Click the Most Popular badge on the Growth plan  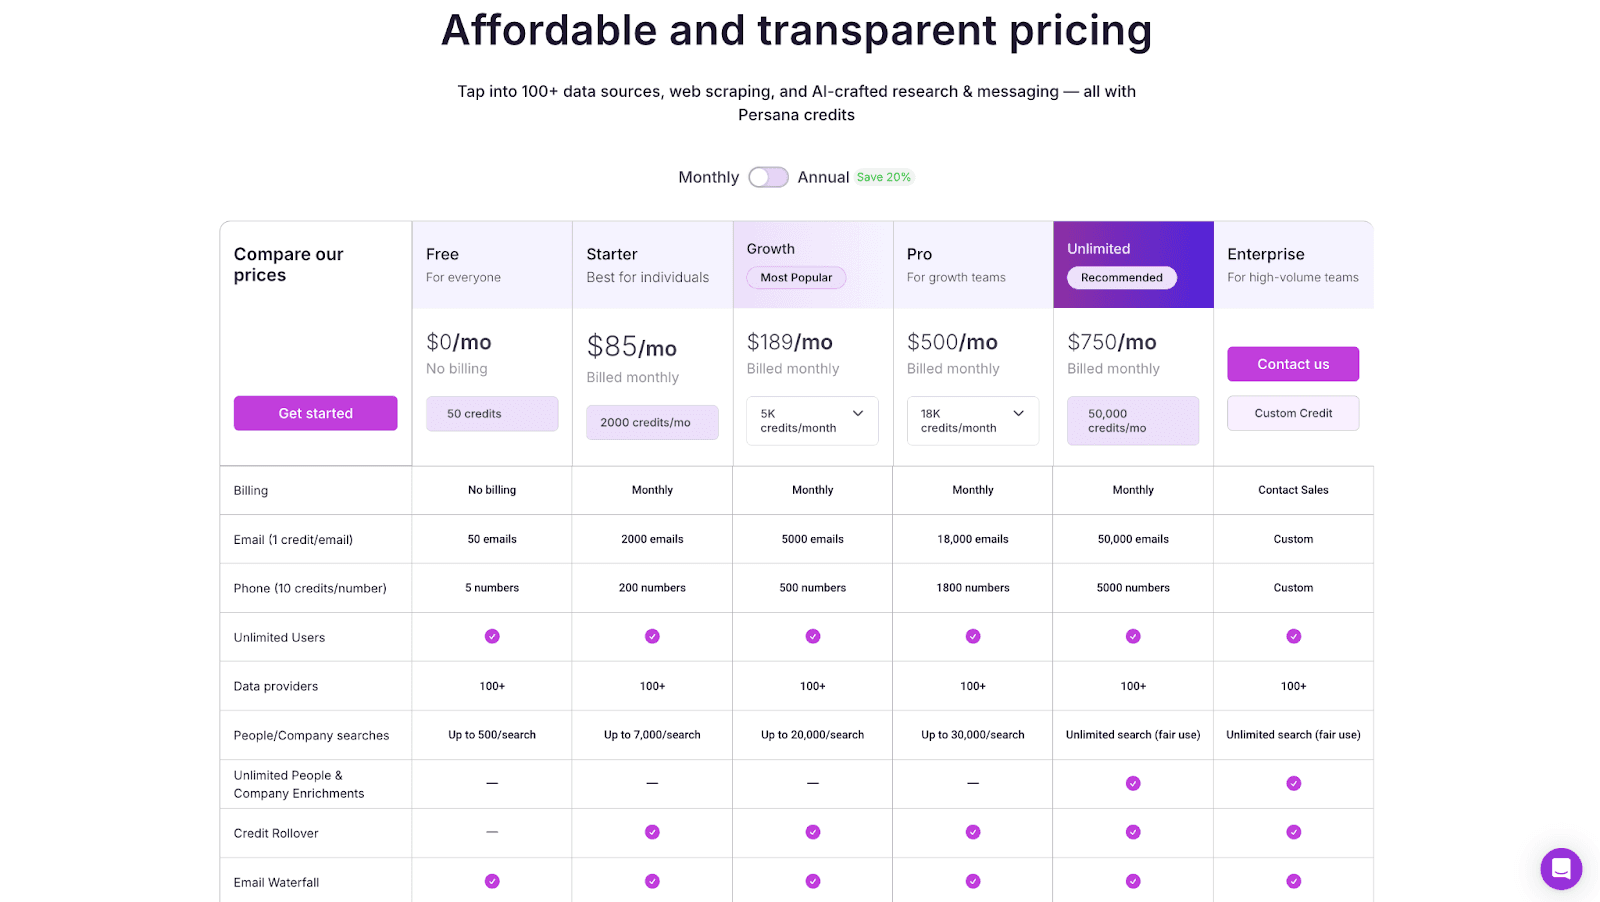[x=795, y=277]
